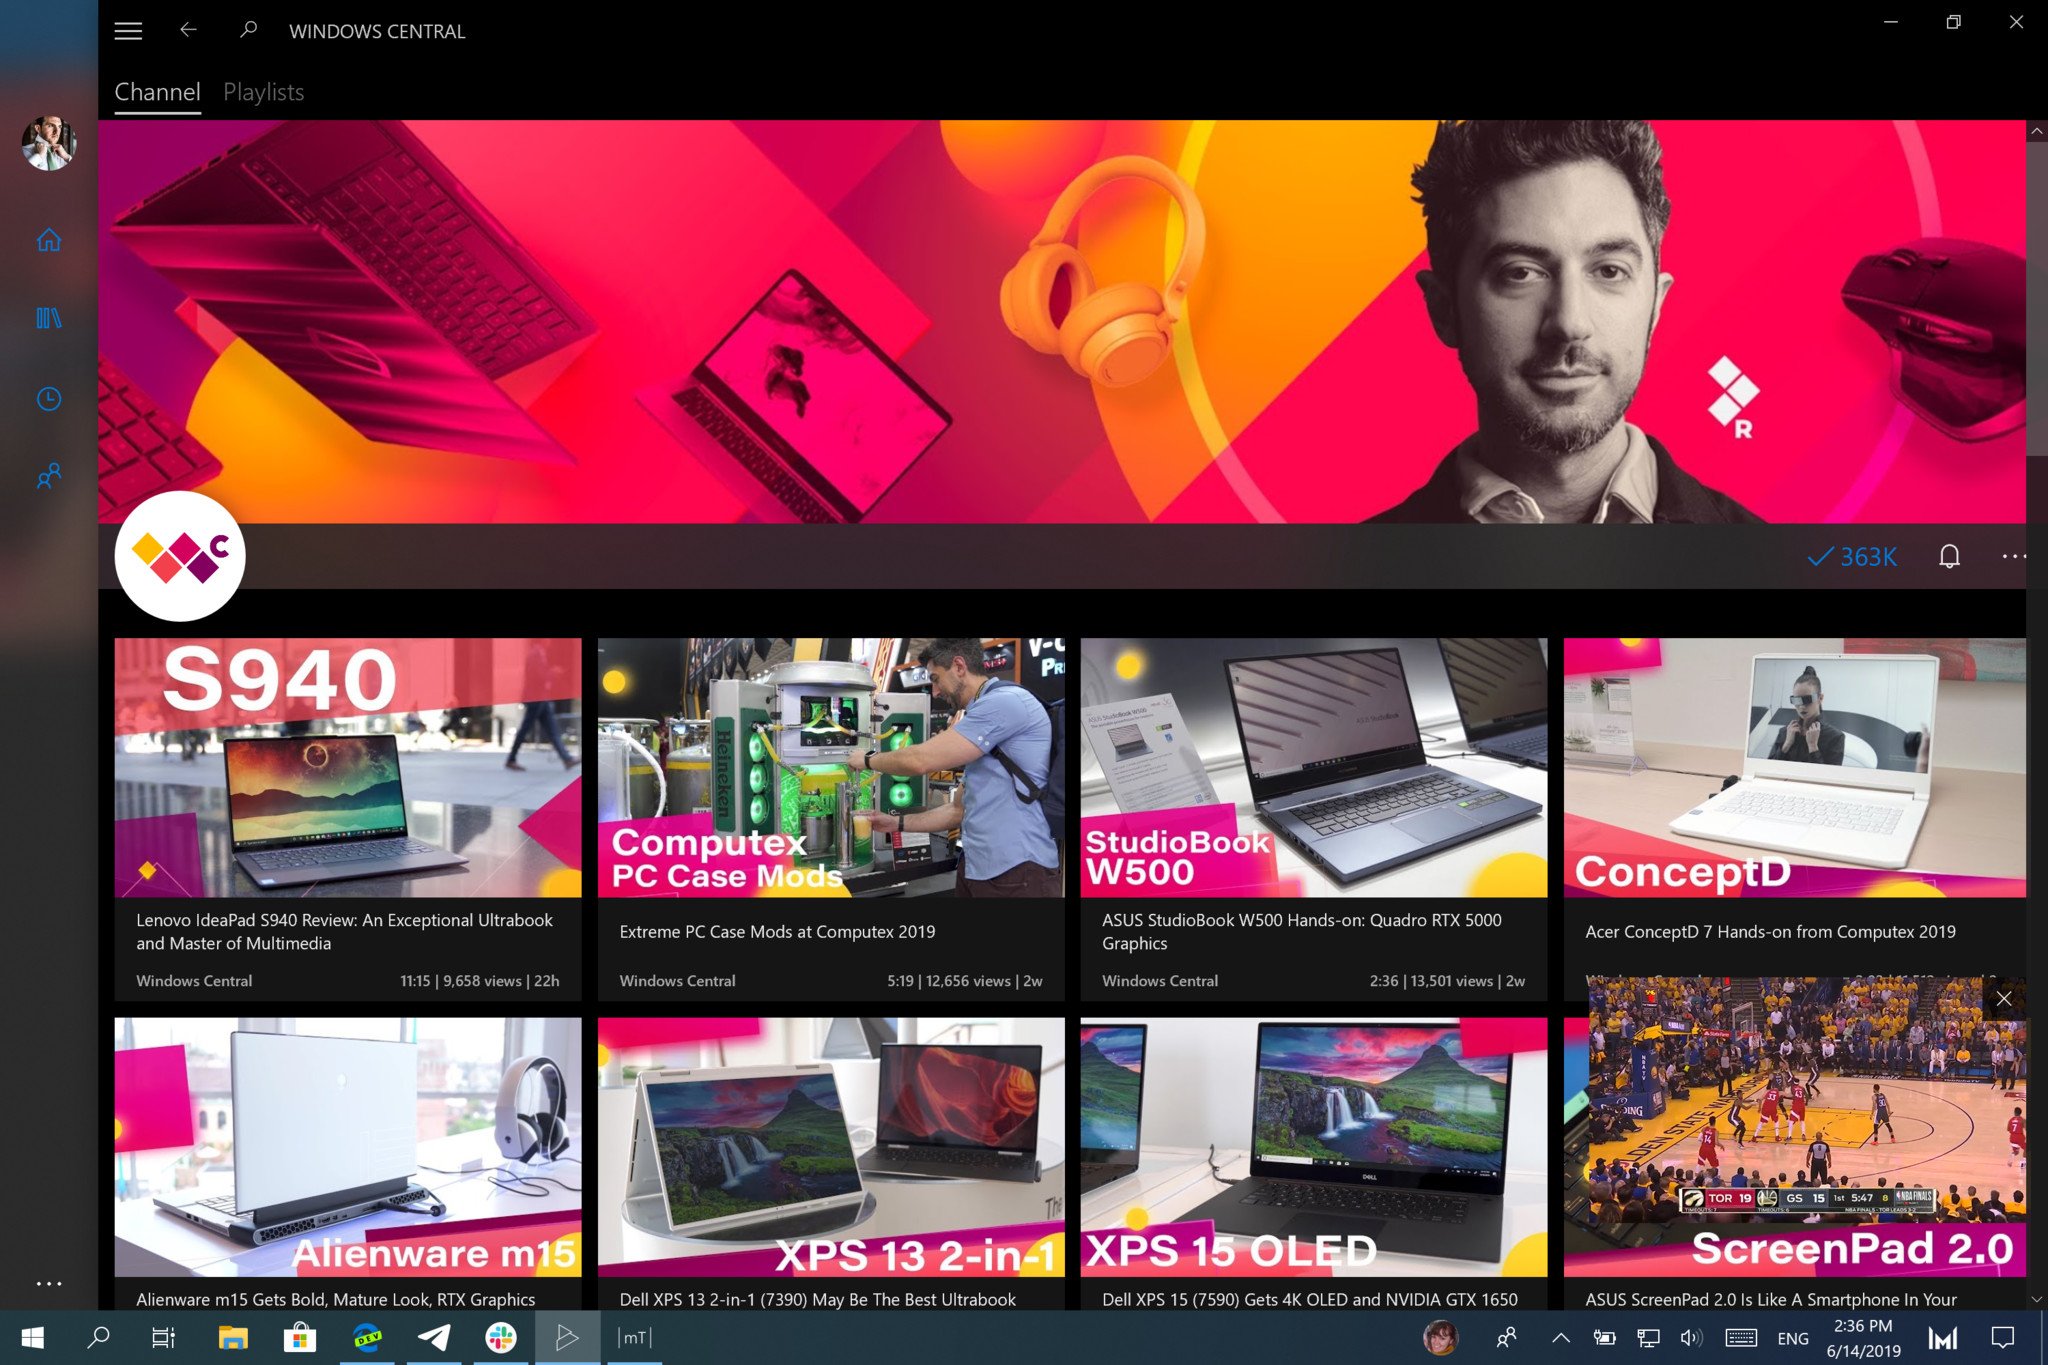Viewport: 2048px width, 1365px height.
Task: Go back using the back arrow
Action: tap(188, 31)
